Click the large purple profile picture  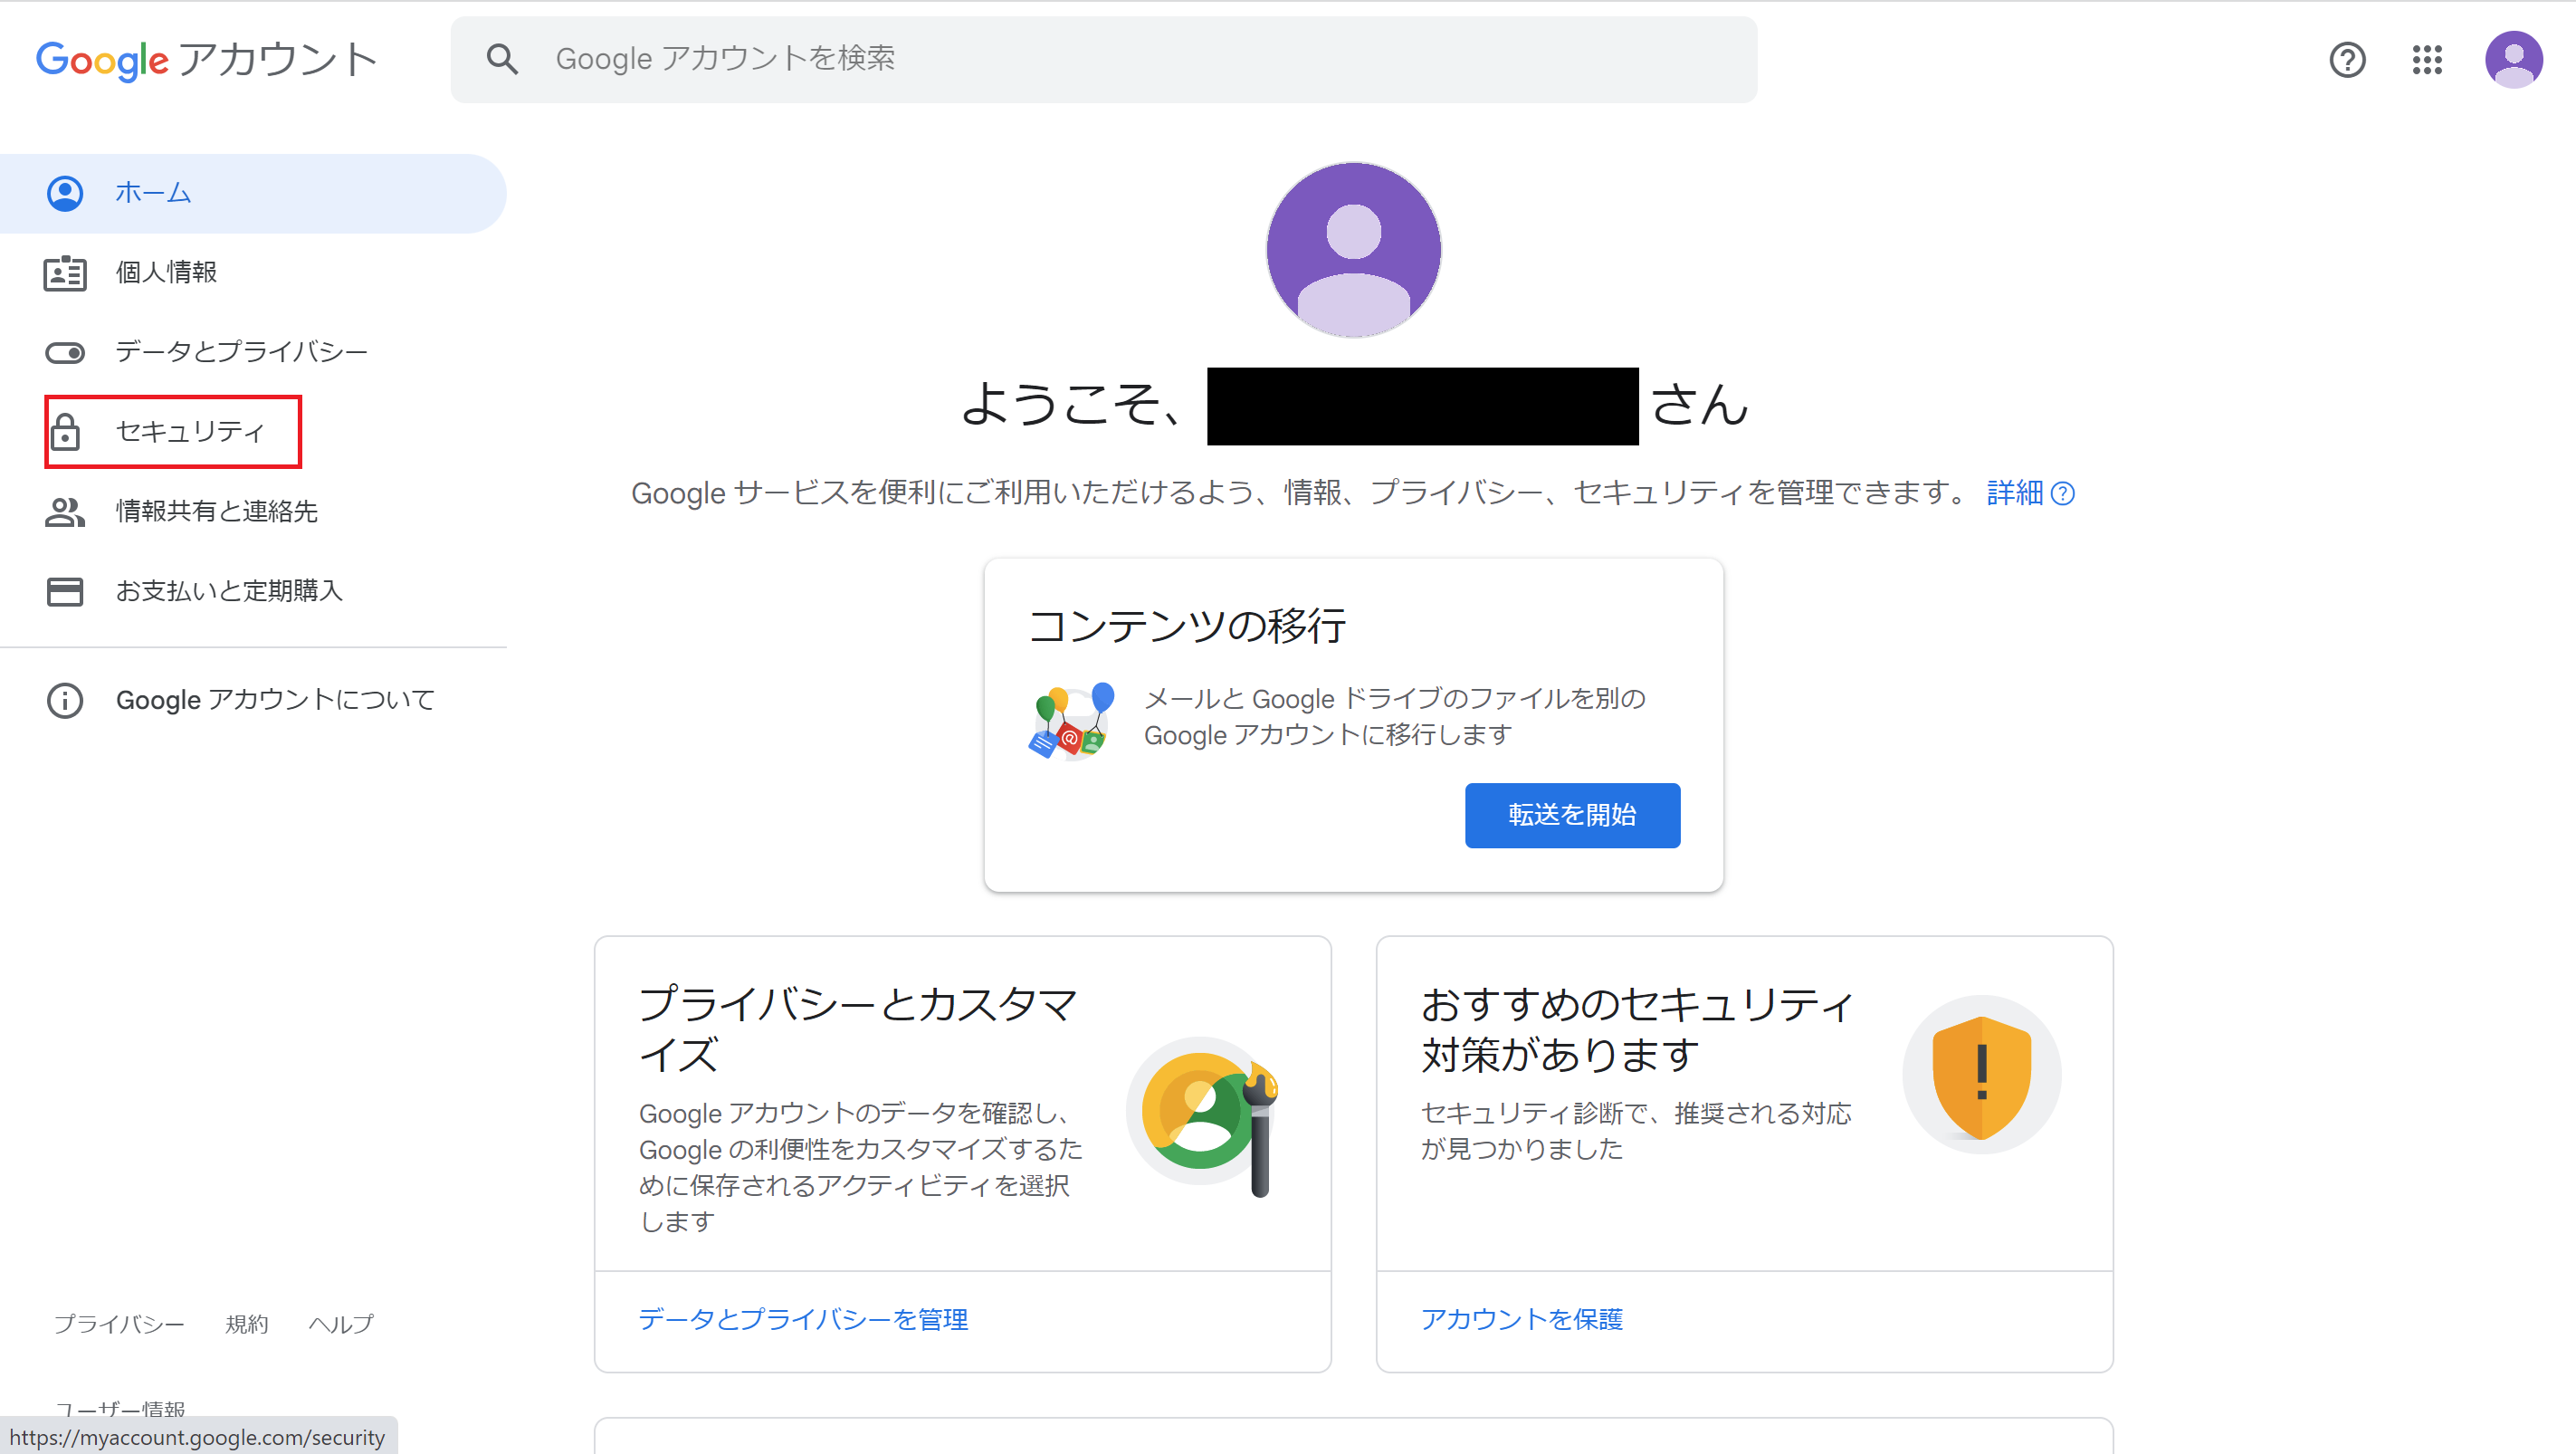[x=1353, y=249]
